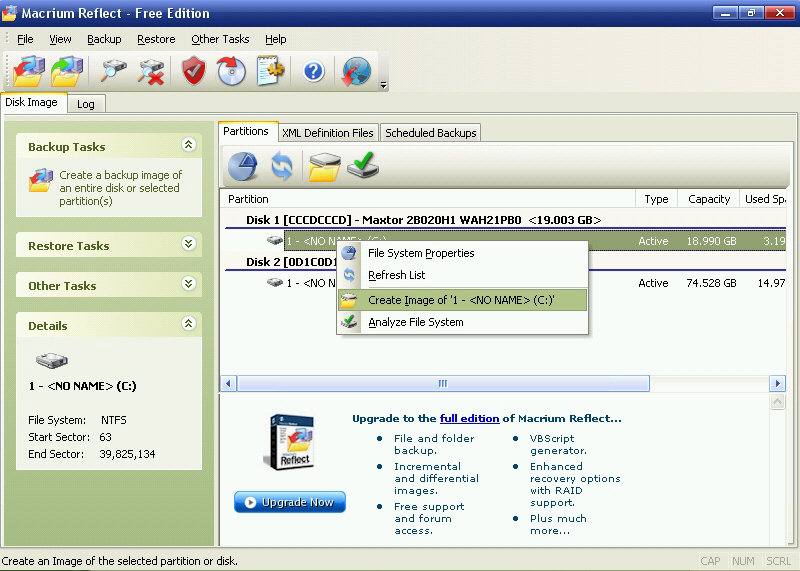Click the Restore image toolbar icon
Screen dimensions: 800x571
click(67, 71)
